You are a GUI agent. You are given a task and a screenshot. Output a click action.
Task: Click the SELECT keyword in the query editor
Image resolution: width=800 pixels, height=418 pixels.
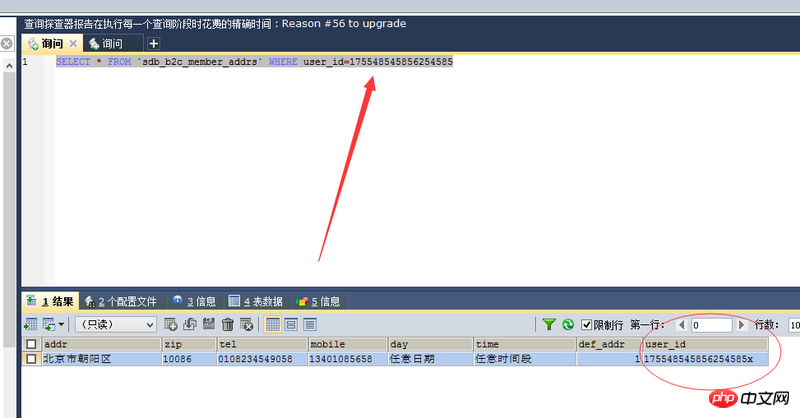point(73,62)
